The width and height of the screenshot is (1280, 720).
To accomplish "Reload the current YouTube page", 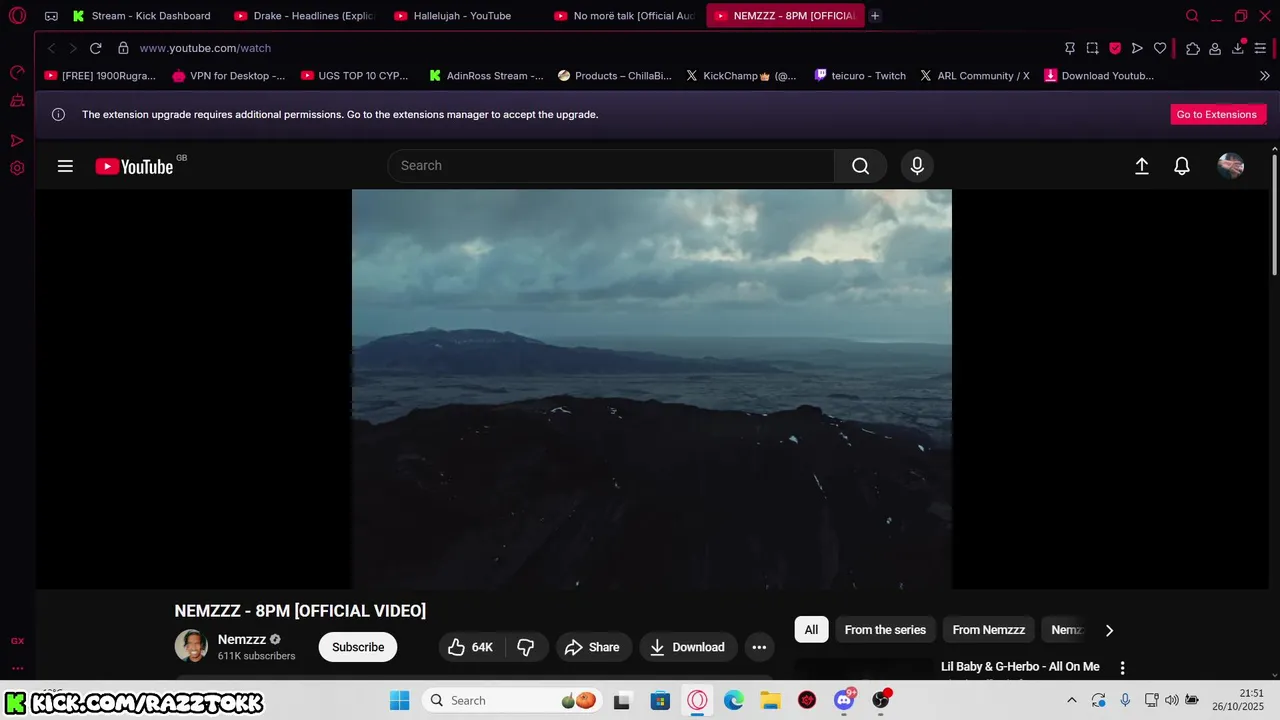I will (96, 48).
